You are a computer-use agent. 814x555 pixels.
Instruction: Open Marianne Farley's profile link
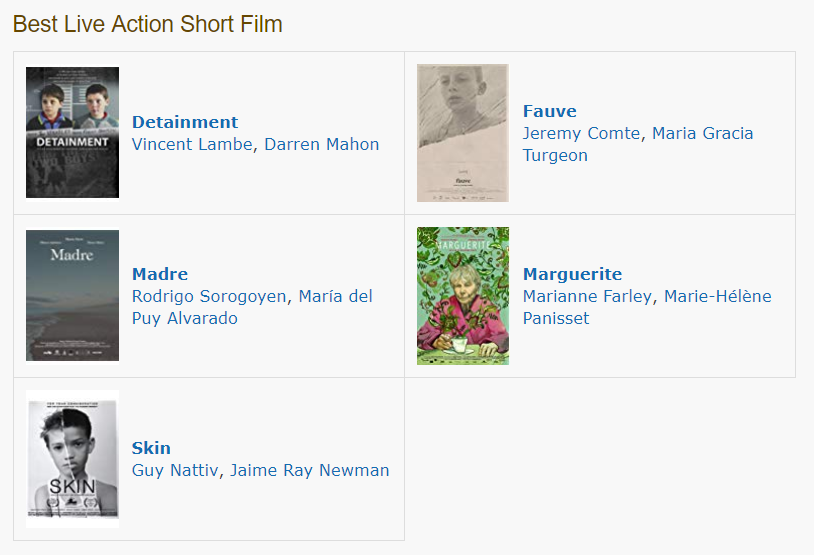click(587, 296)
